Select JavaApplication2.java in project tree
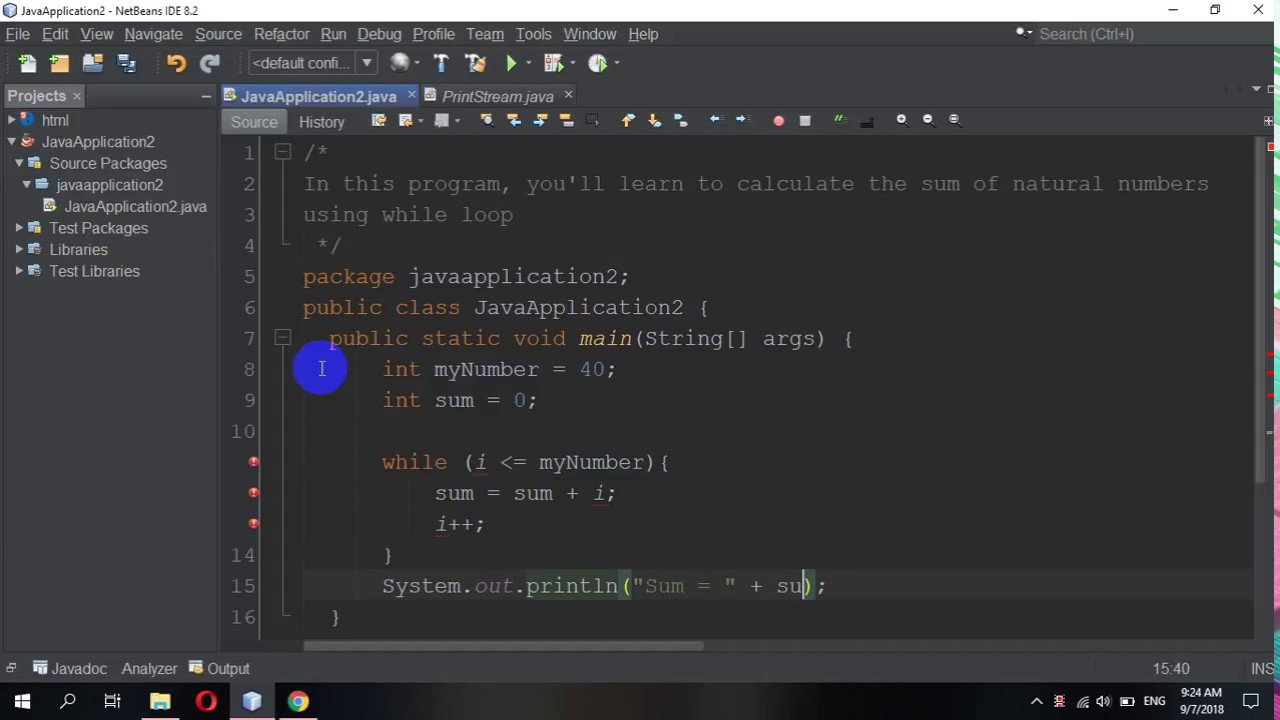The height and width of the screenshot is (720, 1280). click(x=135, y=207)
